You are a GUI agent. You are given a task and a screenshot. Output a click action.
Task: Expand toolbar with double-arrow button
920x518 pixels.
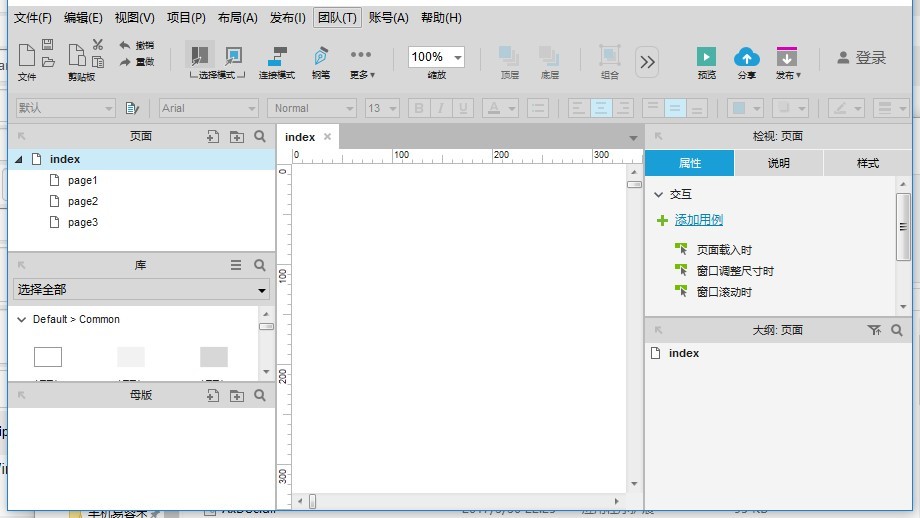(x=647, y=62)
